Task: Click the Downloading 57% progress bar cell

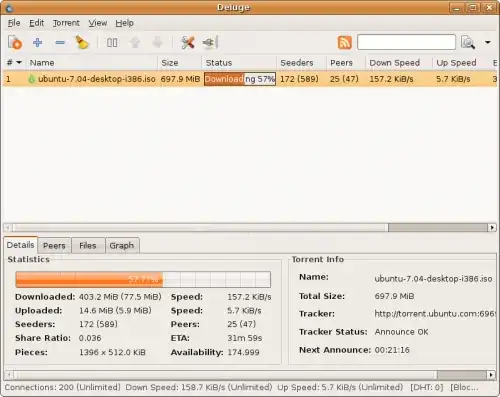Action: point(240,79)
